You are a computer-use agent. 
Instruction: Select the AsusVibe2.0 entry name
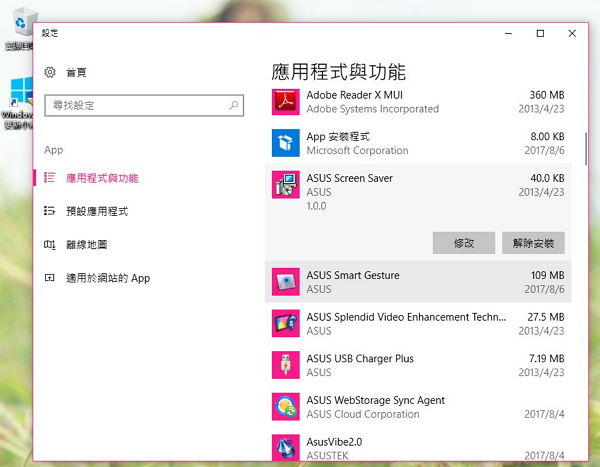pyautogui.click(x=334, y=442)
